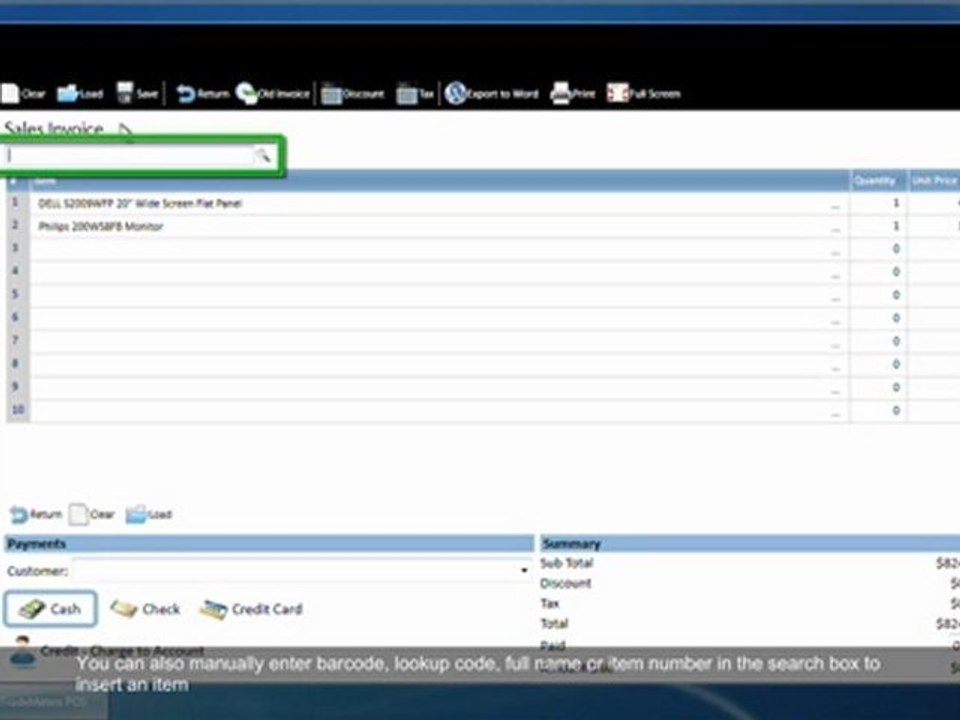960x720 pixels.
Task: Click quantity cell of DELL row
Action: point(878,203)
